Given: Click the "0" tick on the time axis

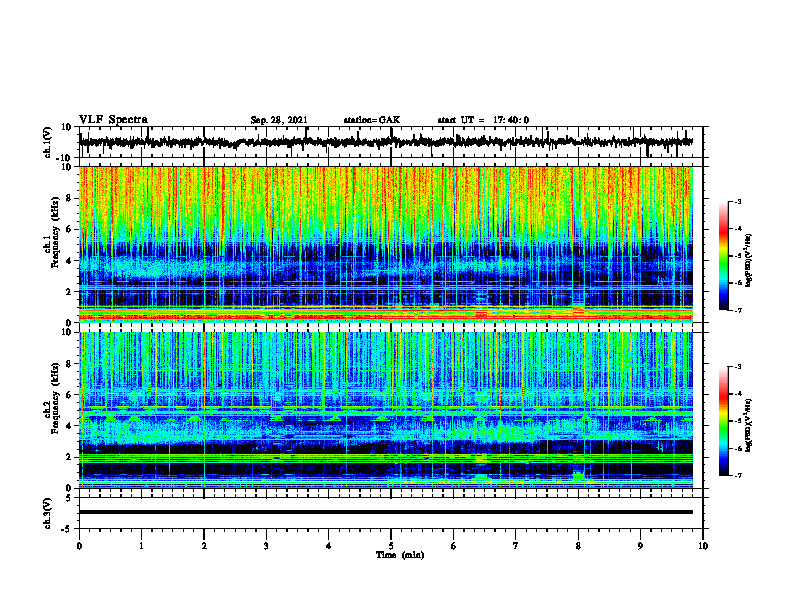Looking at the screenshot, I should pos(79,546).
